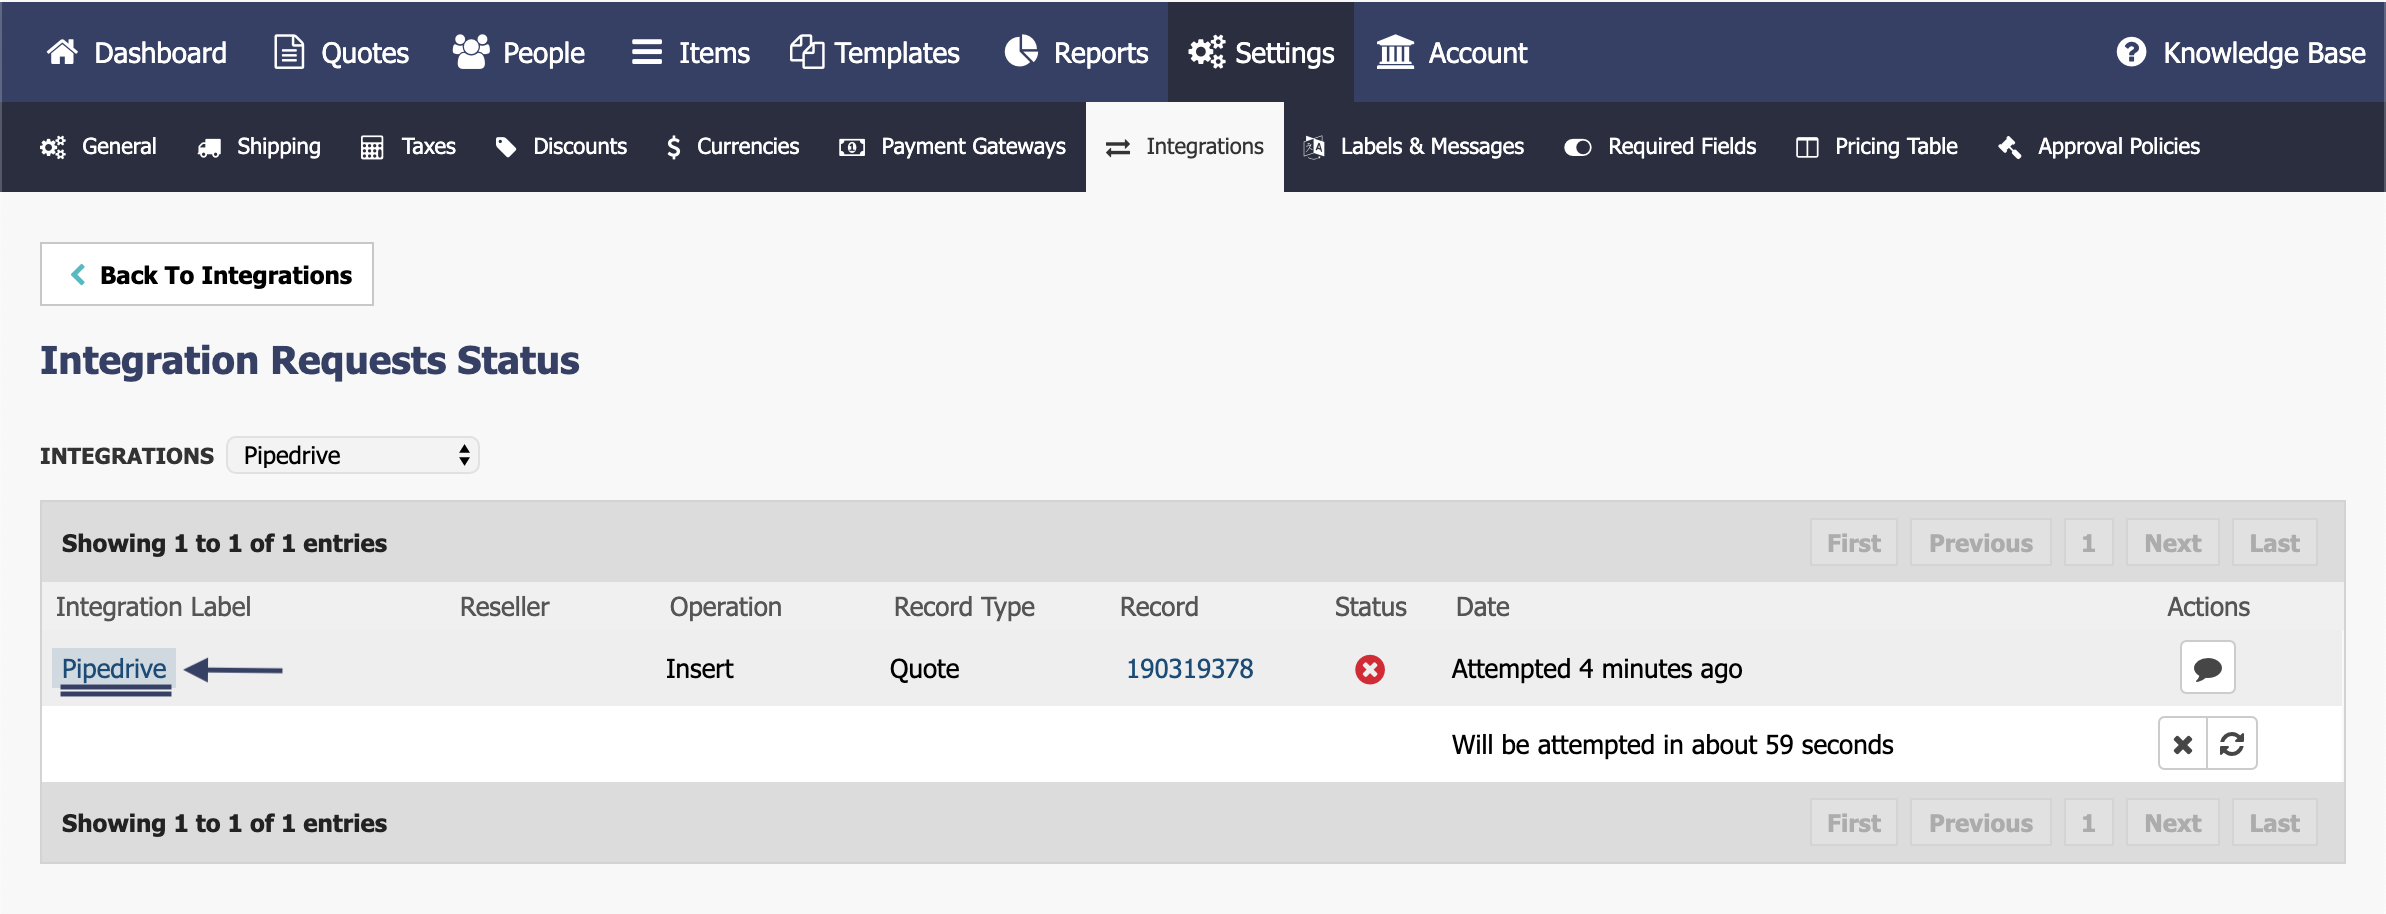
Task: Click the bottom Last pagination button
Action: pyautogui.click(x=2275, y=823)
